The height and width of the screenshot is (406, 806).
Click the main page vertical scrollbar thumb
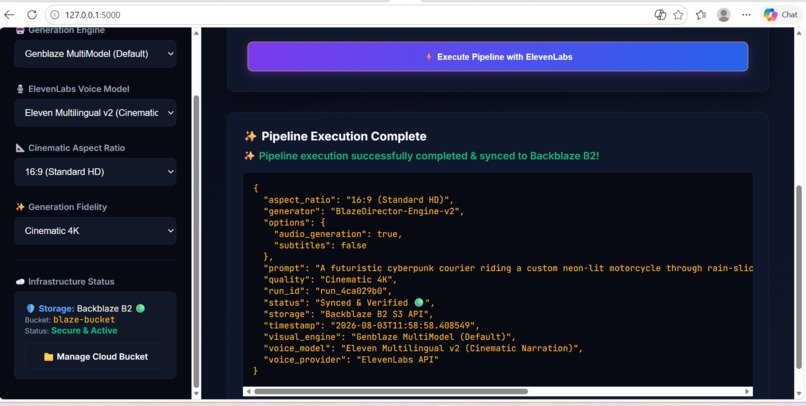pos(799,277)
